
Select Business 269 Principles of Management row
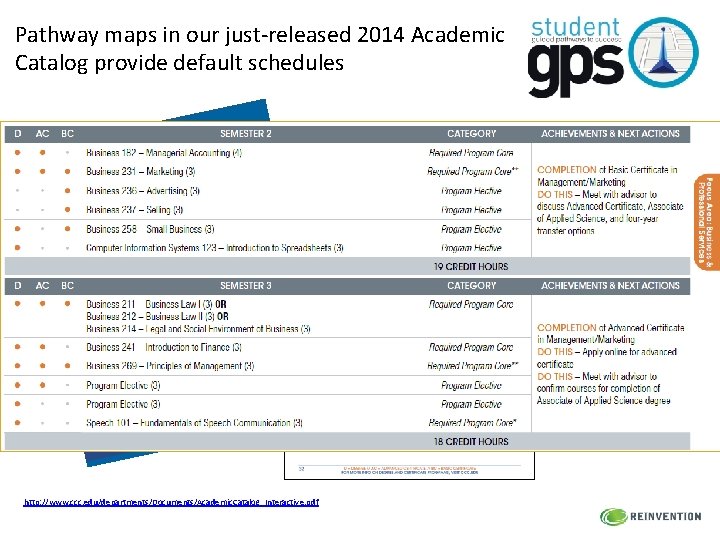268,366
